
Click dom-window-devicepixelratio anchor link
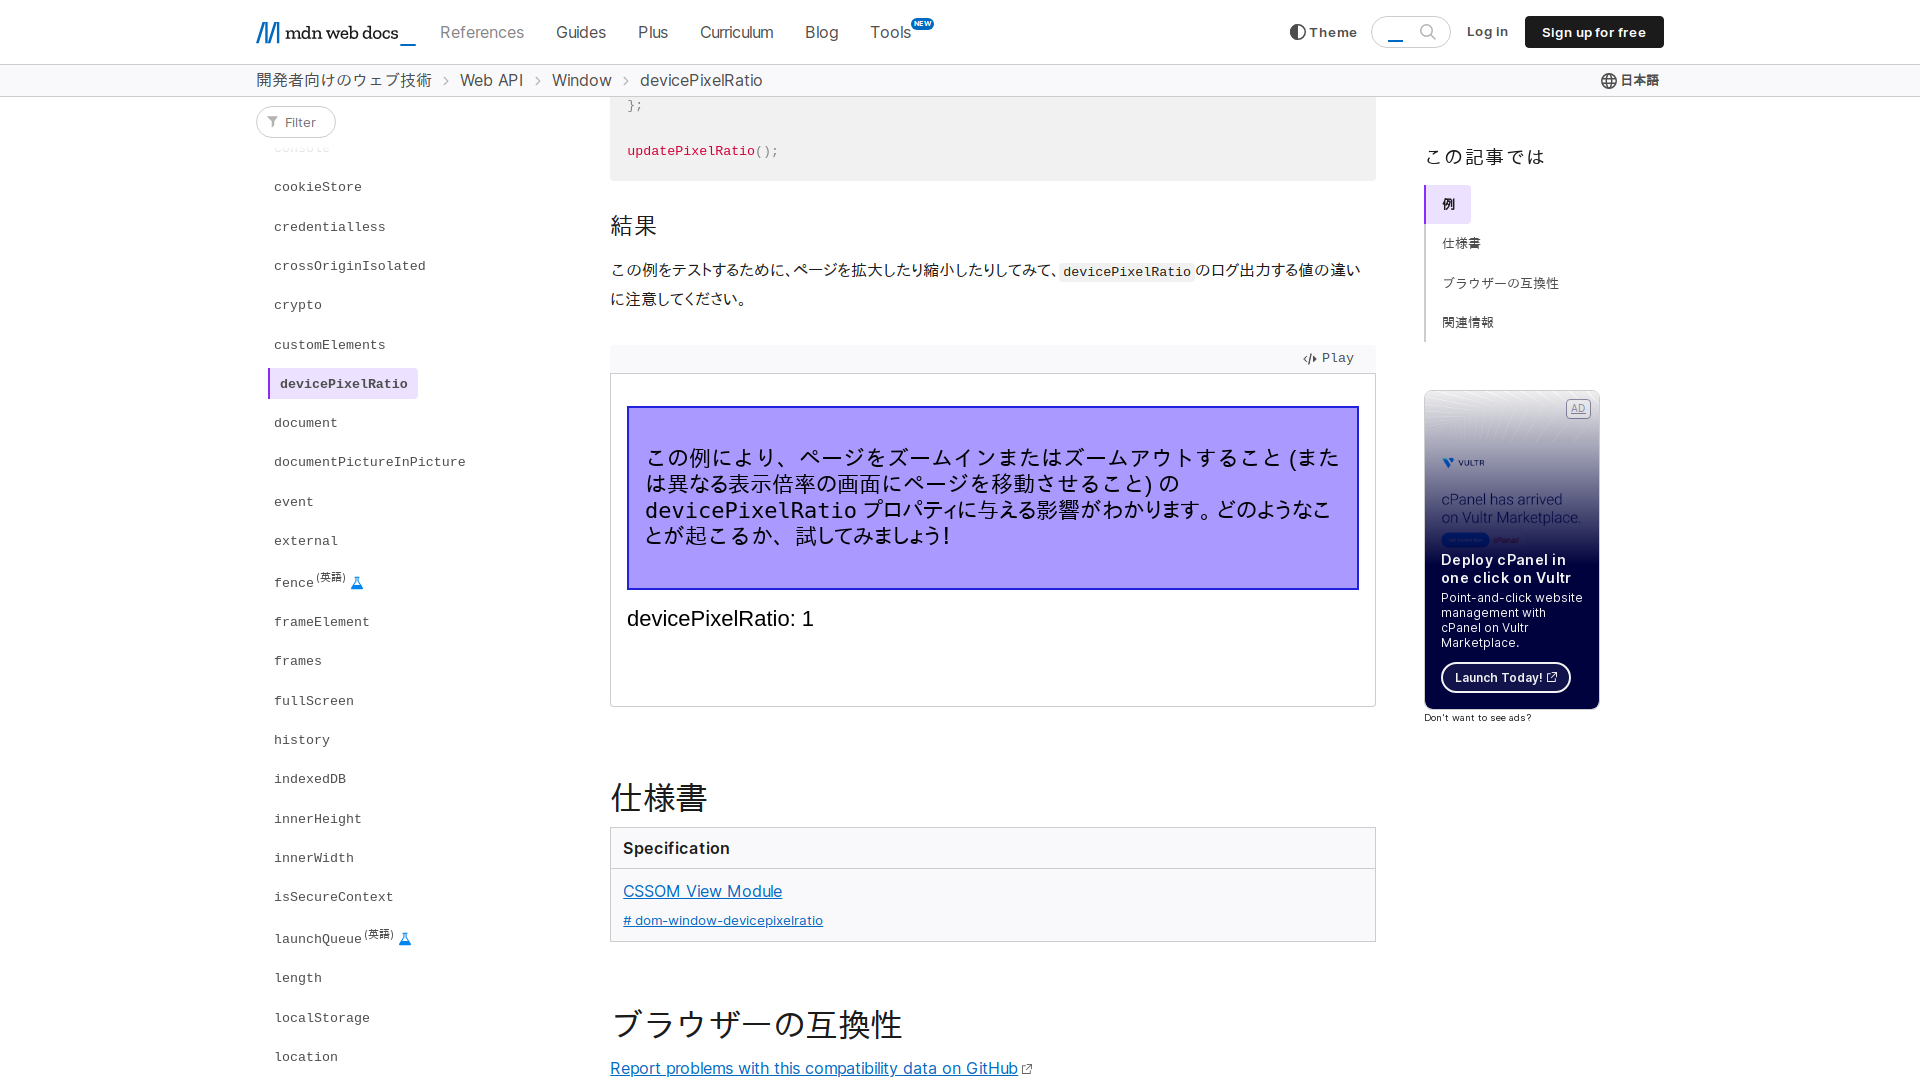[723, 920]
